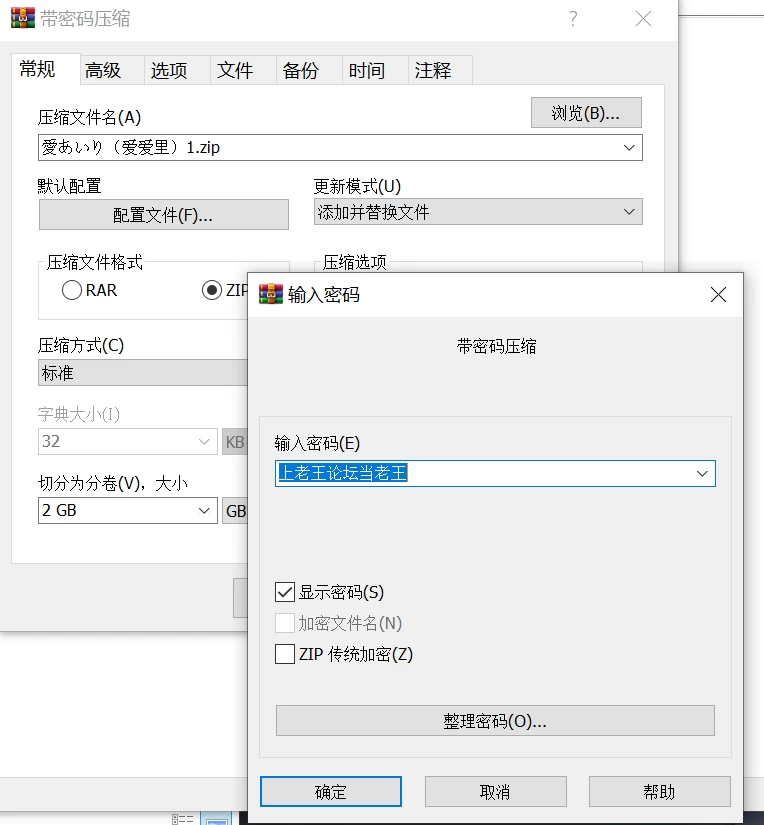
Task: Click the WinRAR icon in 输入密码 title bar
Action: (x=270, y=294)
